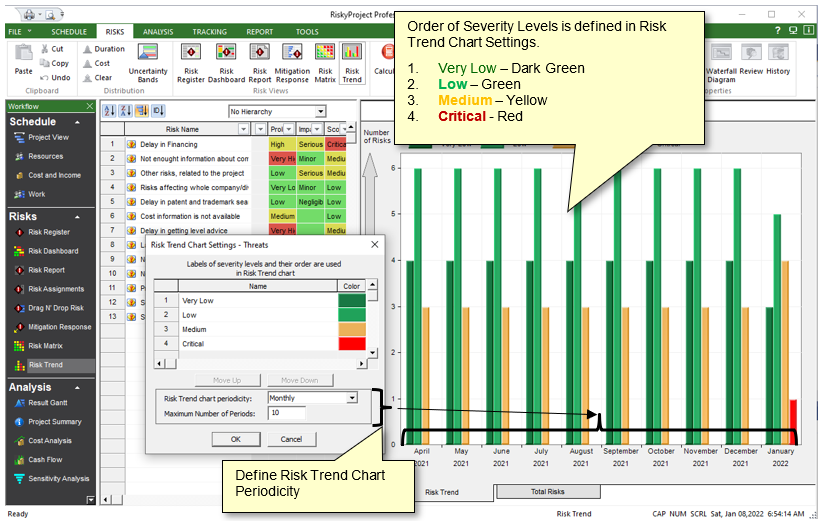822x521 pixels.
Task: Open the No Hierarchy dropdown
Action: tap(320, 112)
